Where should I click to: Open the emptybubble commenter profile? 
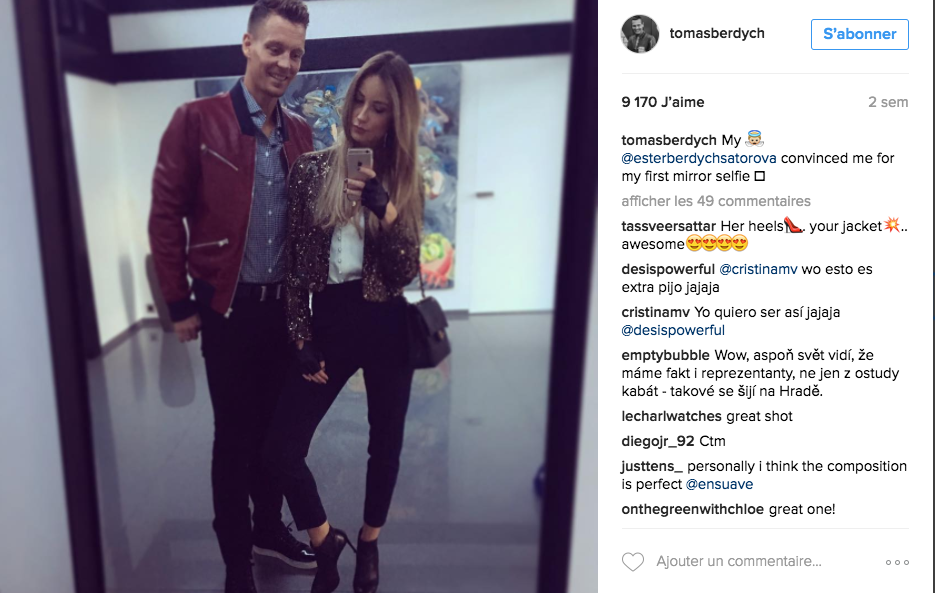(665, 355)
